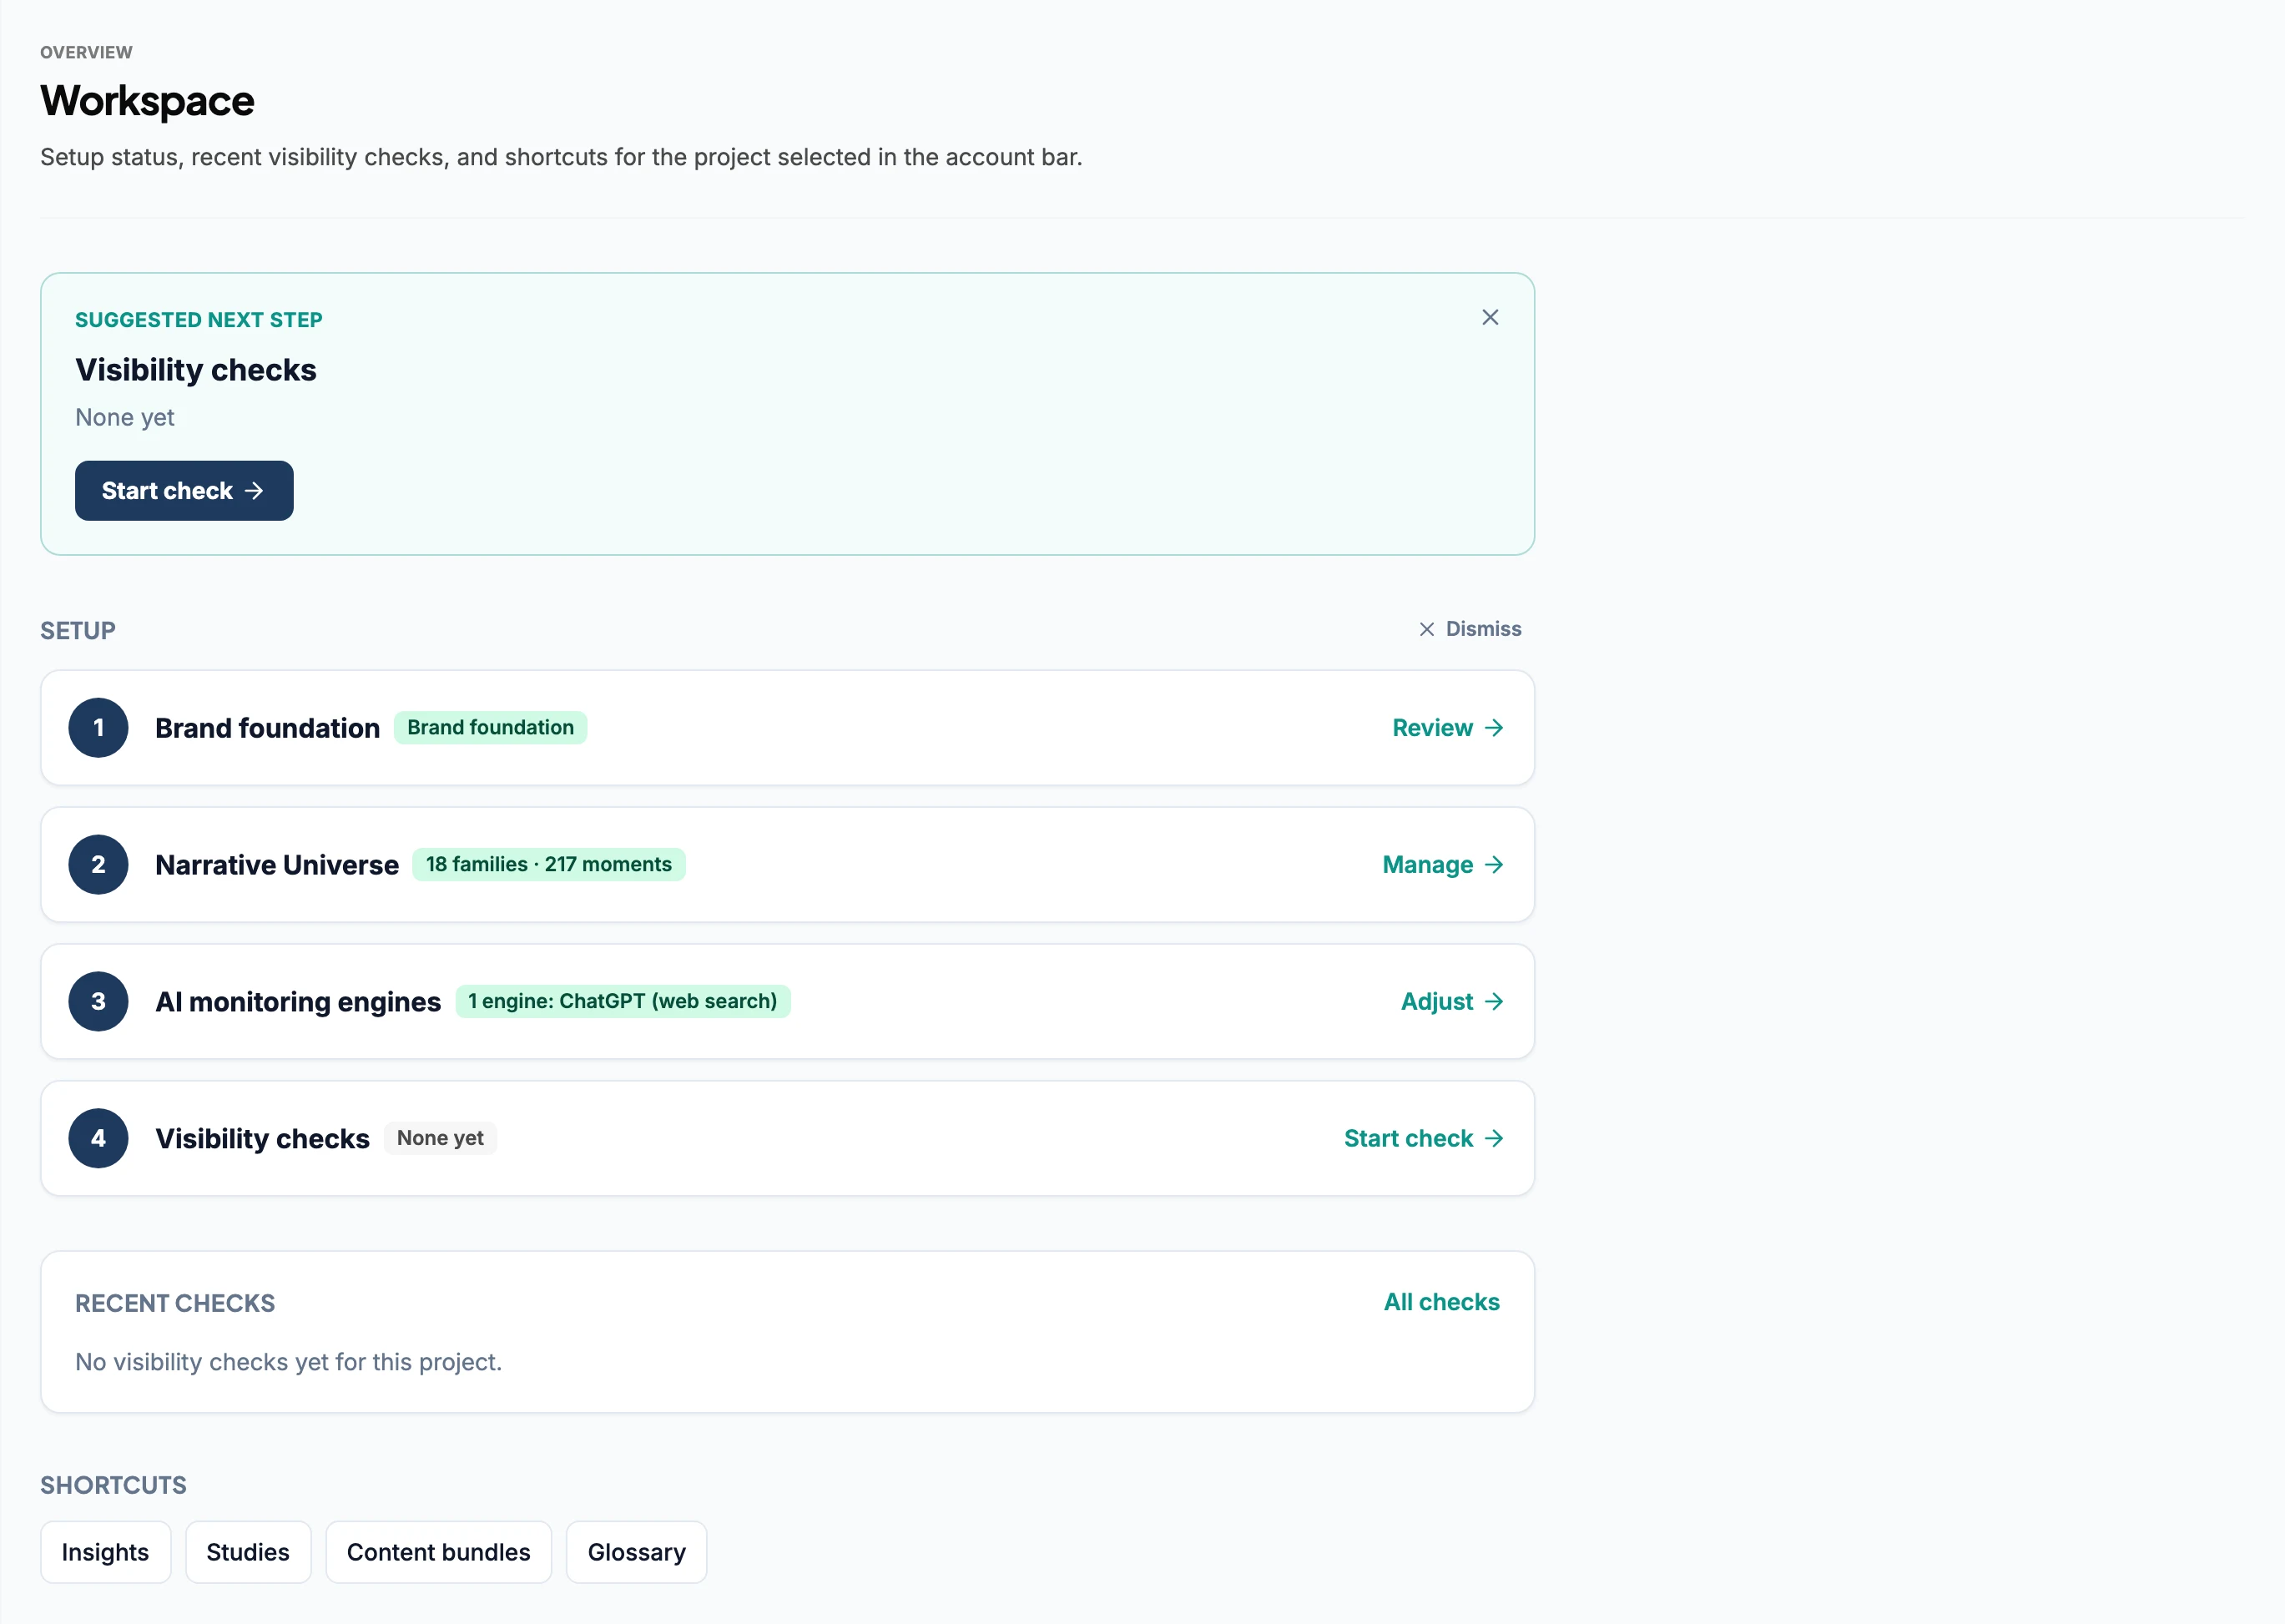Screen dimensions: 2285x1624
Task: Click step 1 number badge
Action: coord(98,728)
